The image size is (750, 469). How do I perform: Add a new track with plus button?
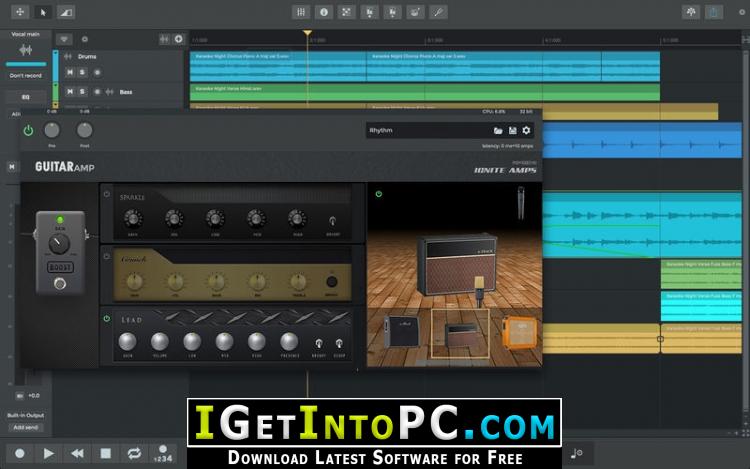point(178,39)
